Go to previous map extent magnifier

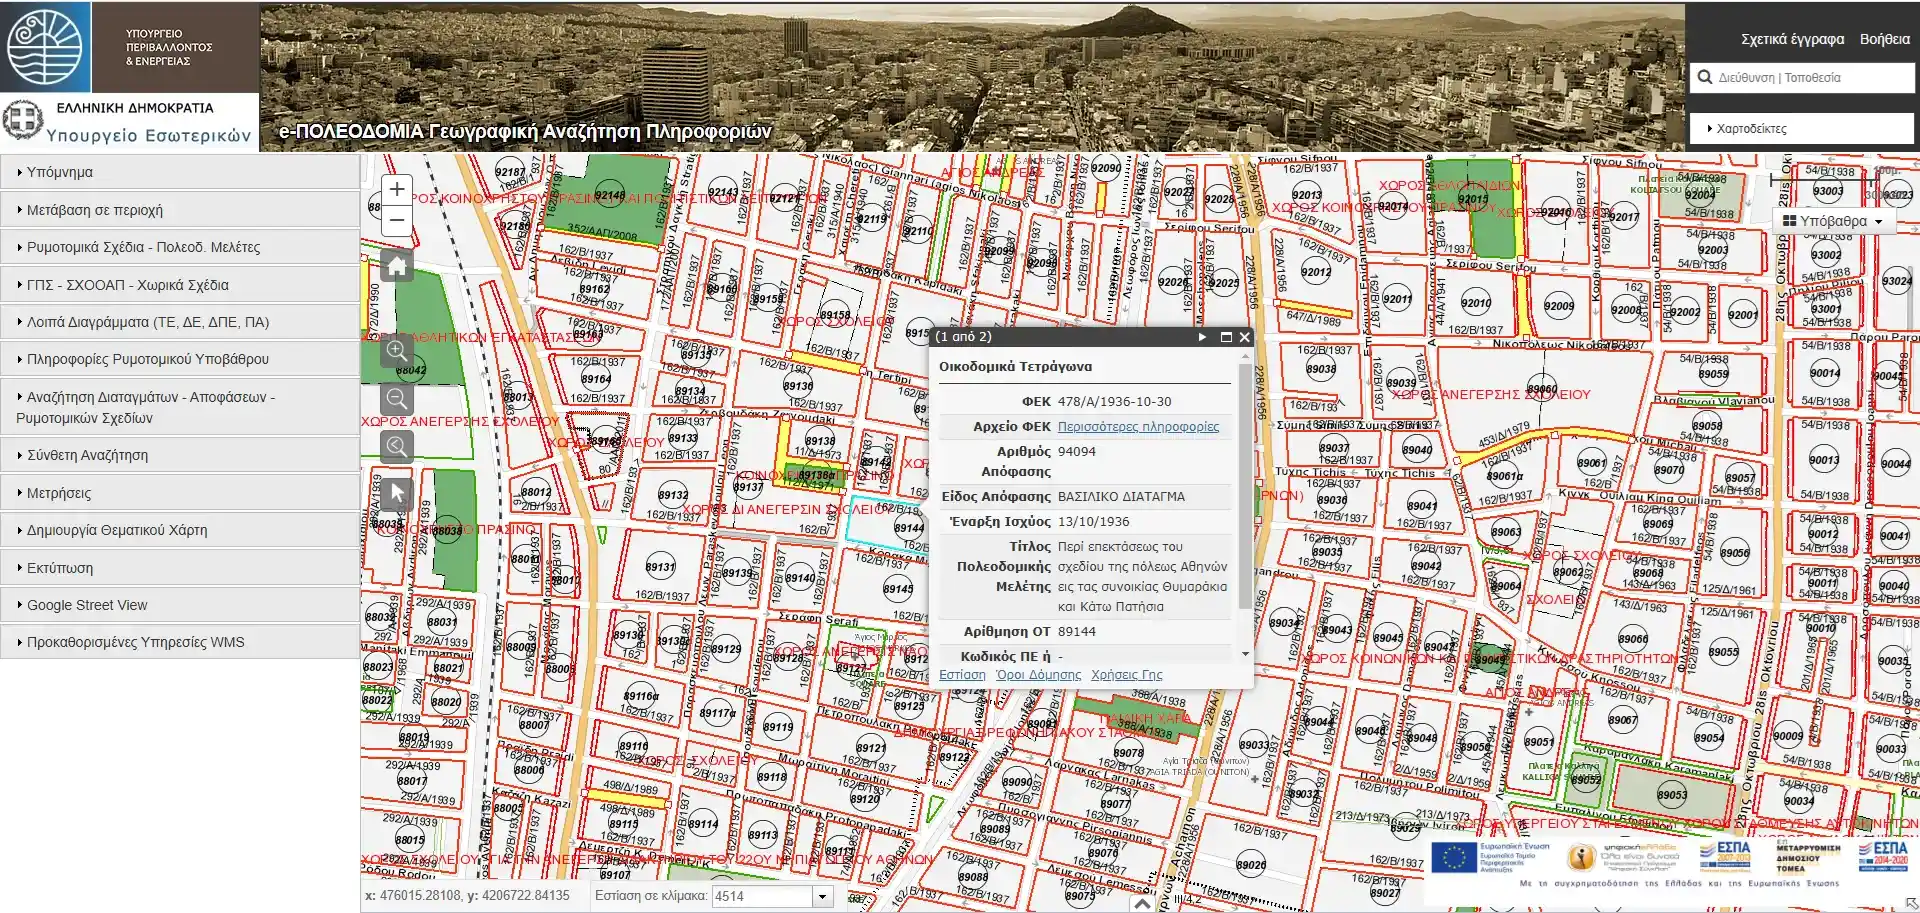pyautogui.click(x=397, y=446)
